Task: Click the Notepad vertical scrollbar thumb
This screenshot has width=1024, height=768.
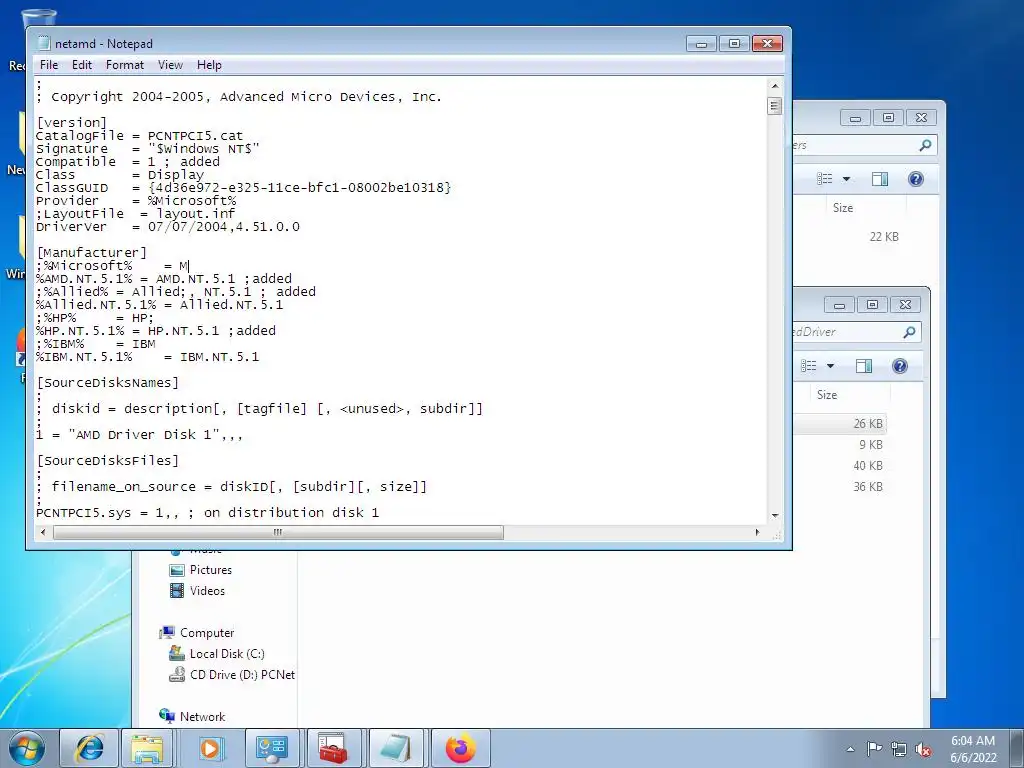Action: click(x=775, y=106)
